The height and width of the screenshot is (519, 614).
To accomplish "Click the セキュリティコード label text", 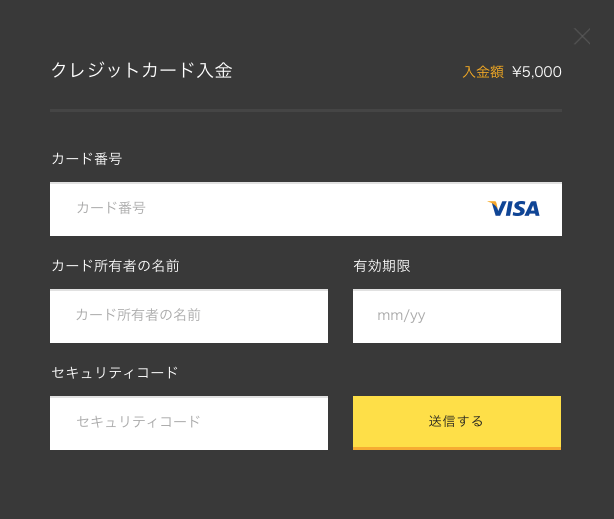I will (115, 373).
